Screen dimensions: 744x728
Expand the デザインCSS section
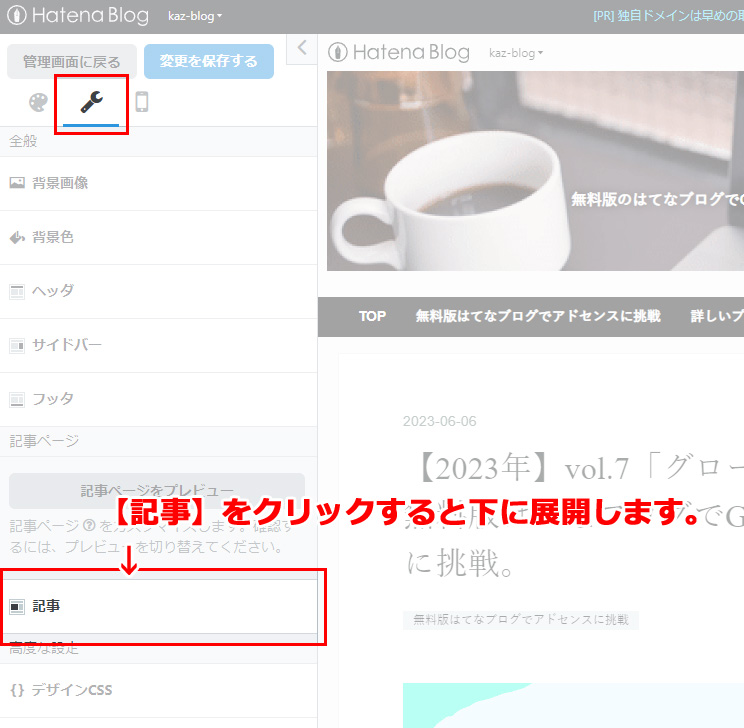(158, 691)
